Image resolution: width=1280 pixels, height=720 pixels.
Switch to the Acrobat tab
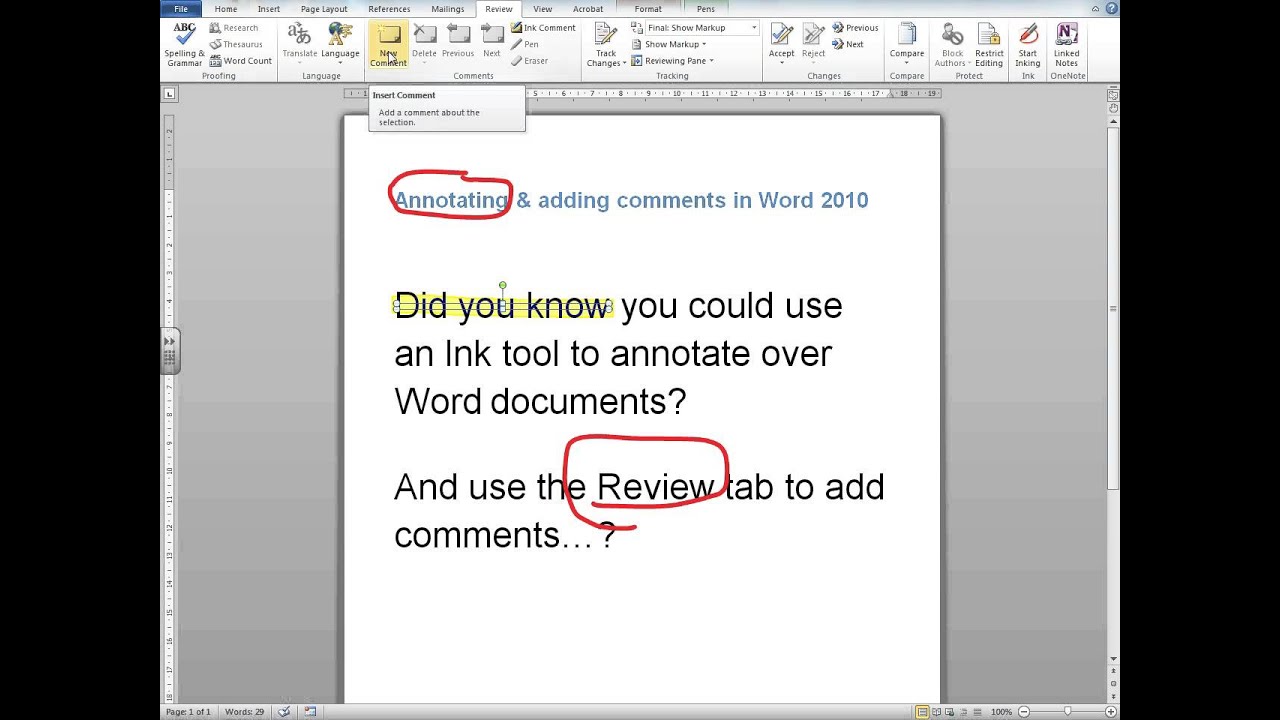[588, 9]
